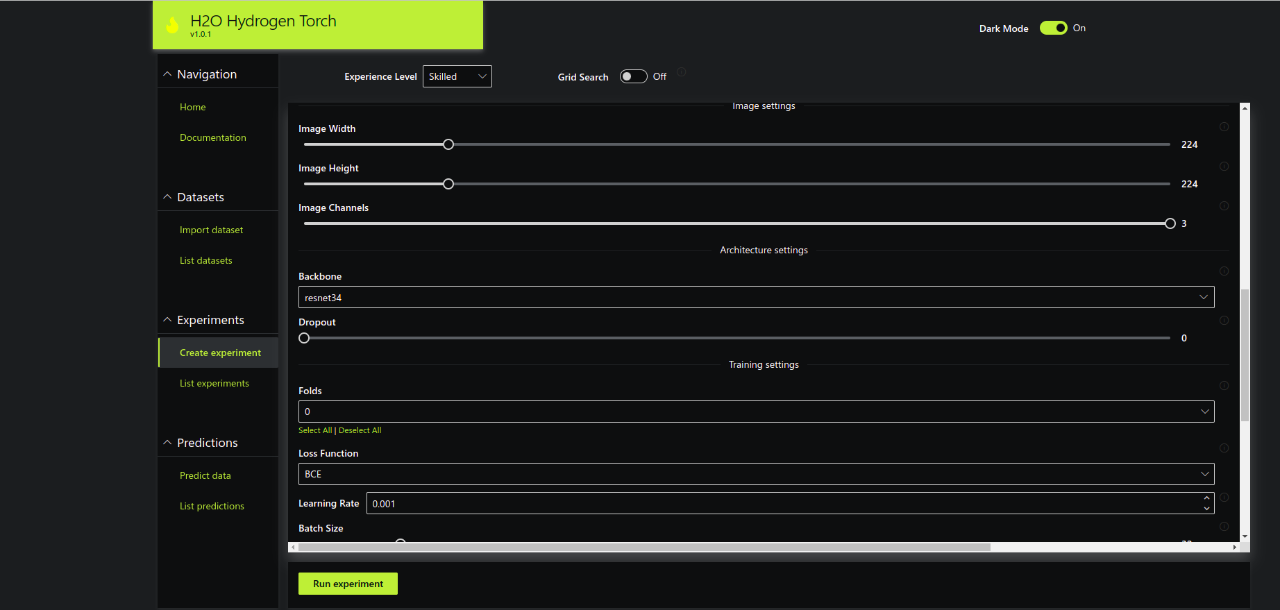Go to Import dataset page

[x=211, y=230]
